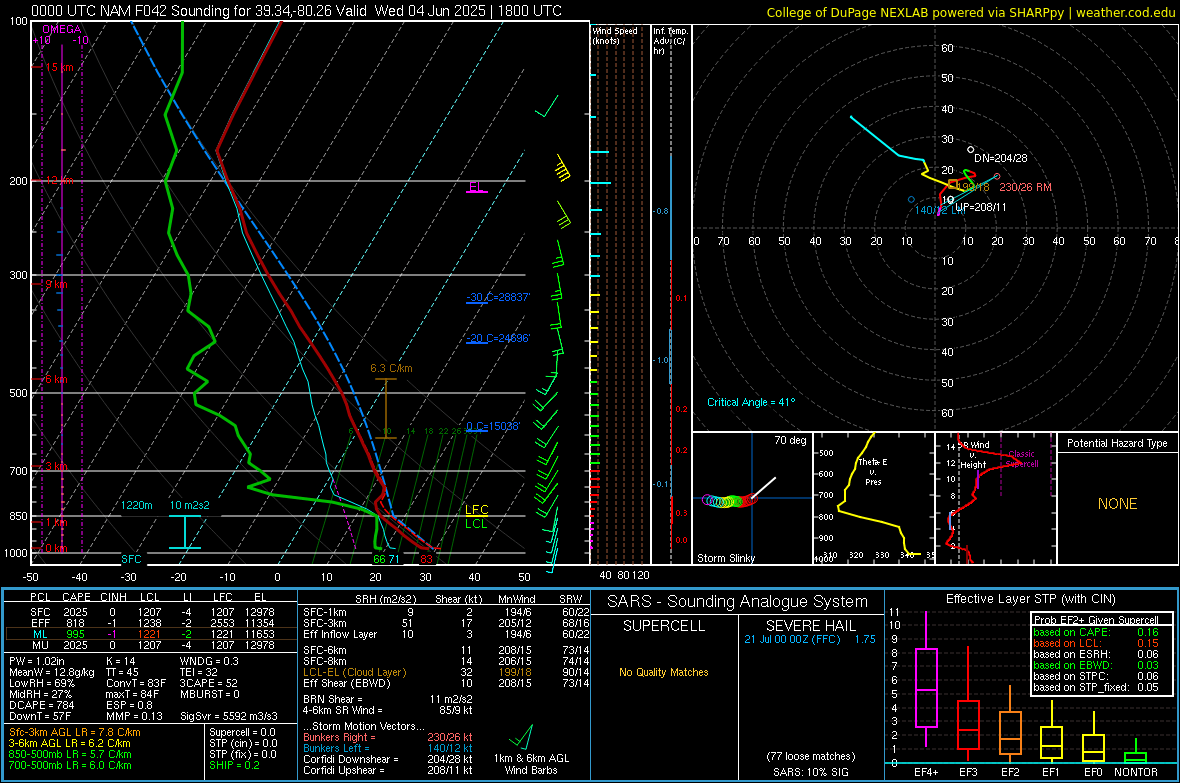Screen dimensions: 1180x783
Task: Click the red 83 surface temperature value
Action: (x=427, y=559)
